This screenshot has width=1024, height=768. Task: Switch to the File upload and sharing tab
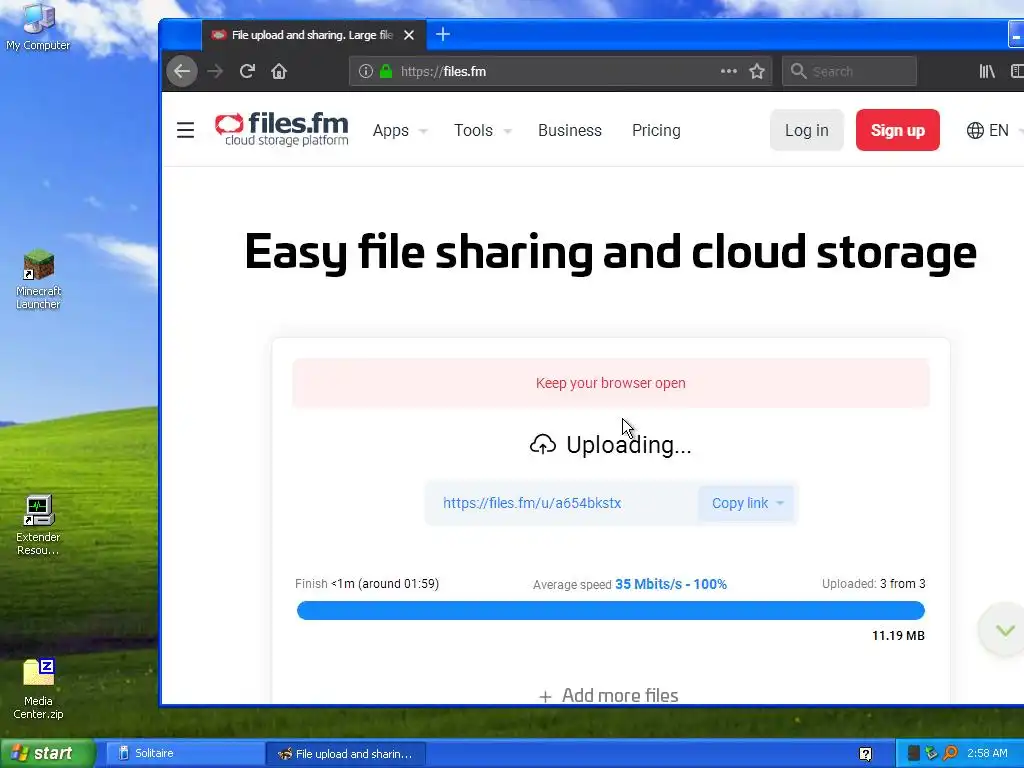click(313, 35)
